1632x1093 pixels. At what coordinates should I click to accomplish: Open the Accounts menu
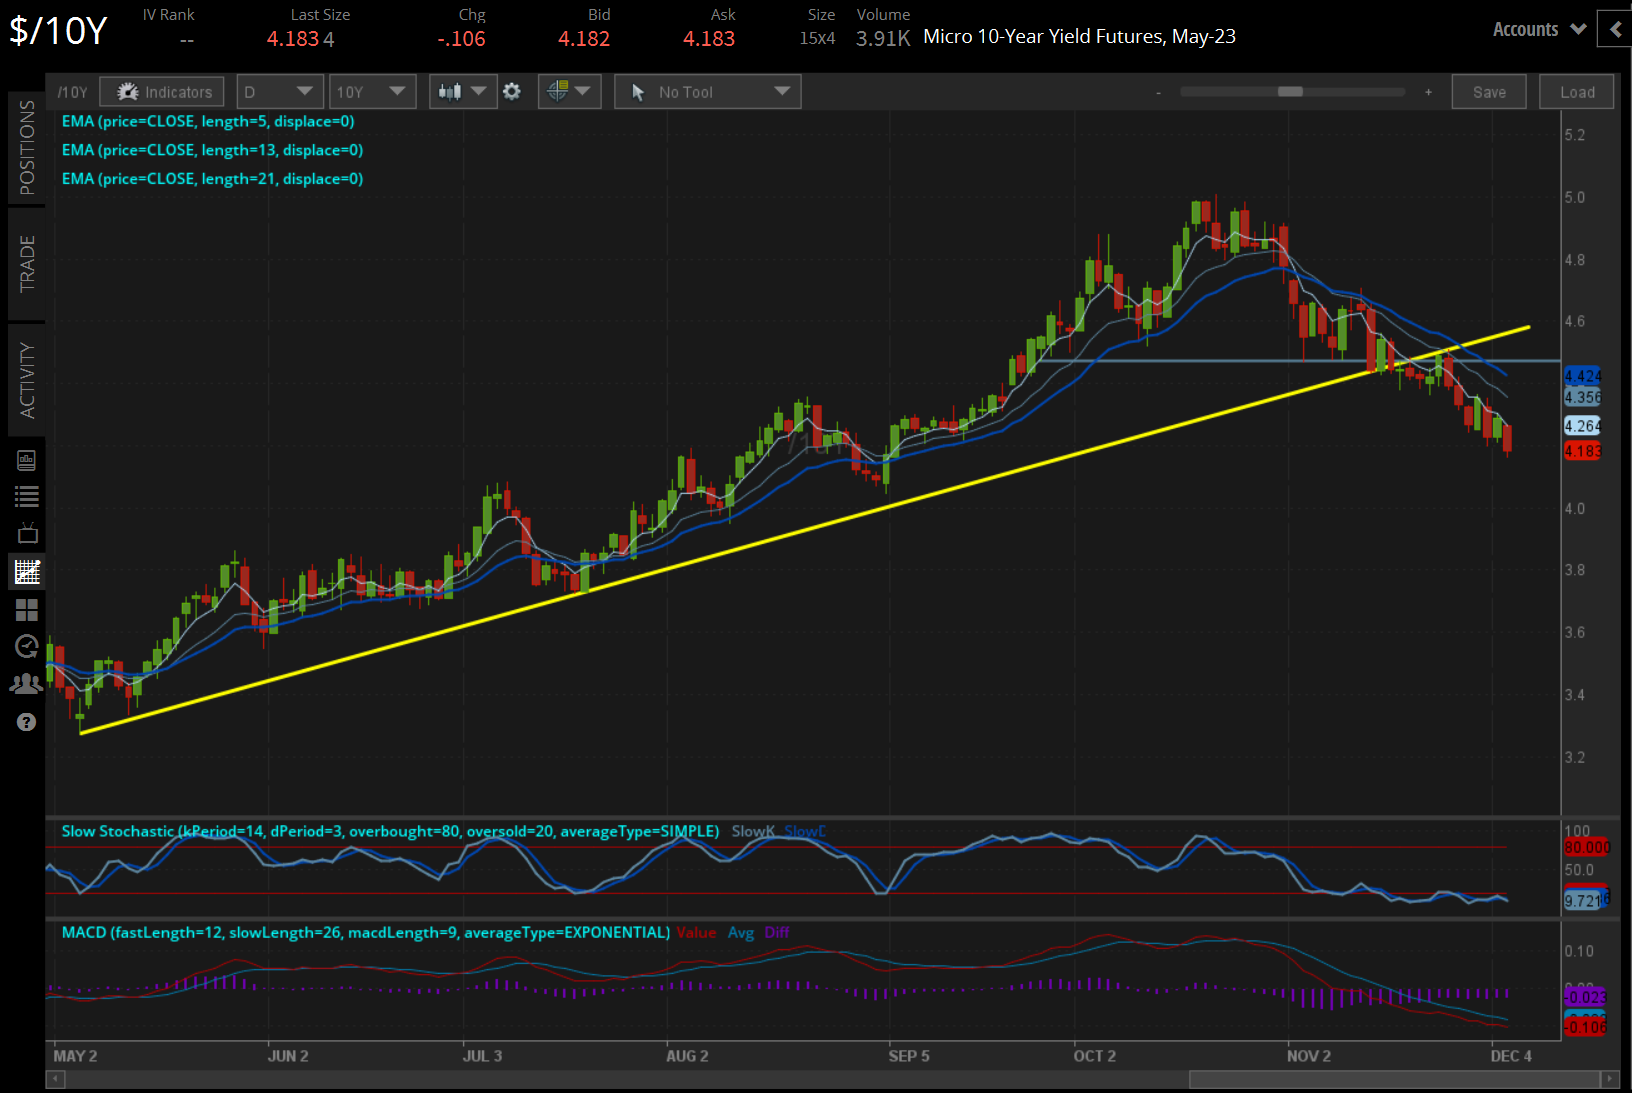[x=1537, y=29]
